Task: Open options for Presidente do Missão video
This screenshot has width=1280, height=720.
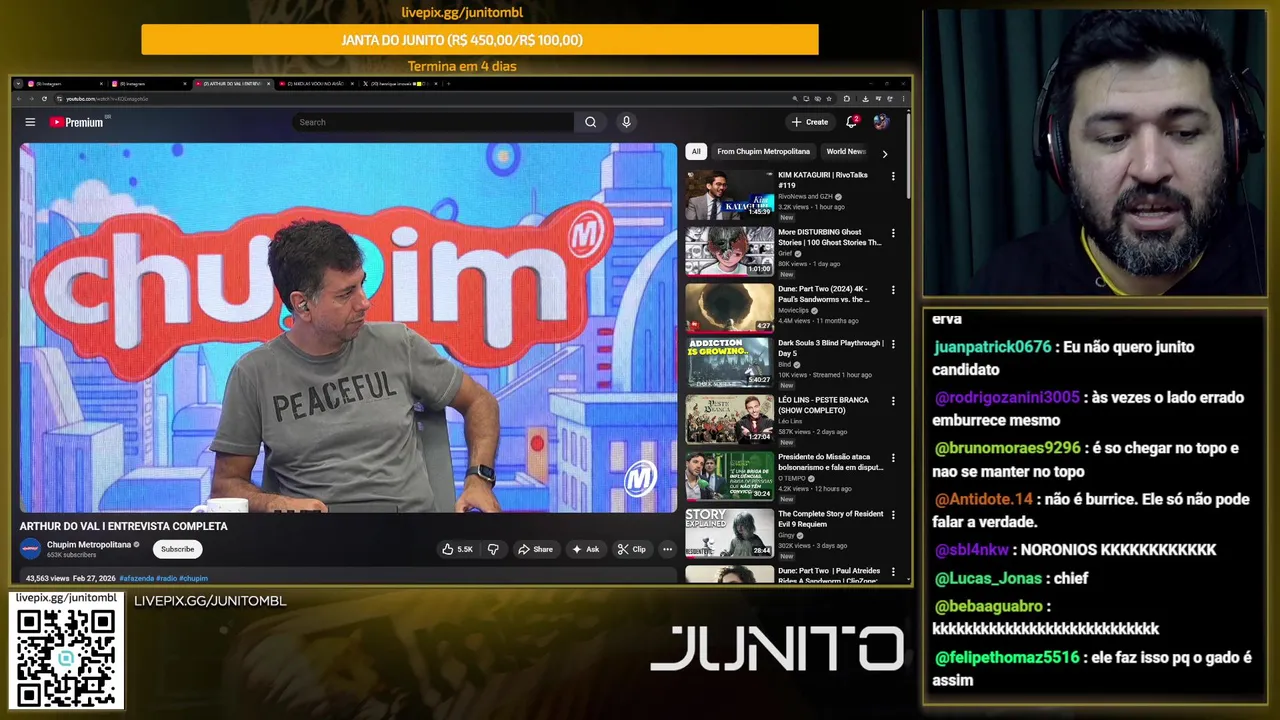Action: pyautogui.click(x=893, y=458)
